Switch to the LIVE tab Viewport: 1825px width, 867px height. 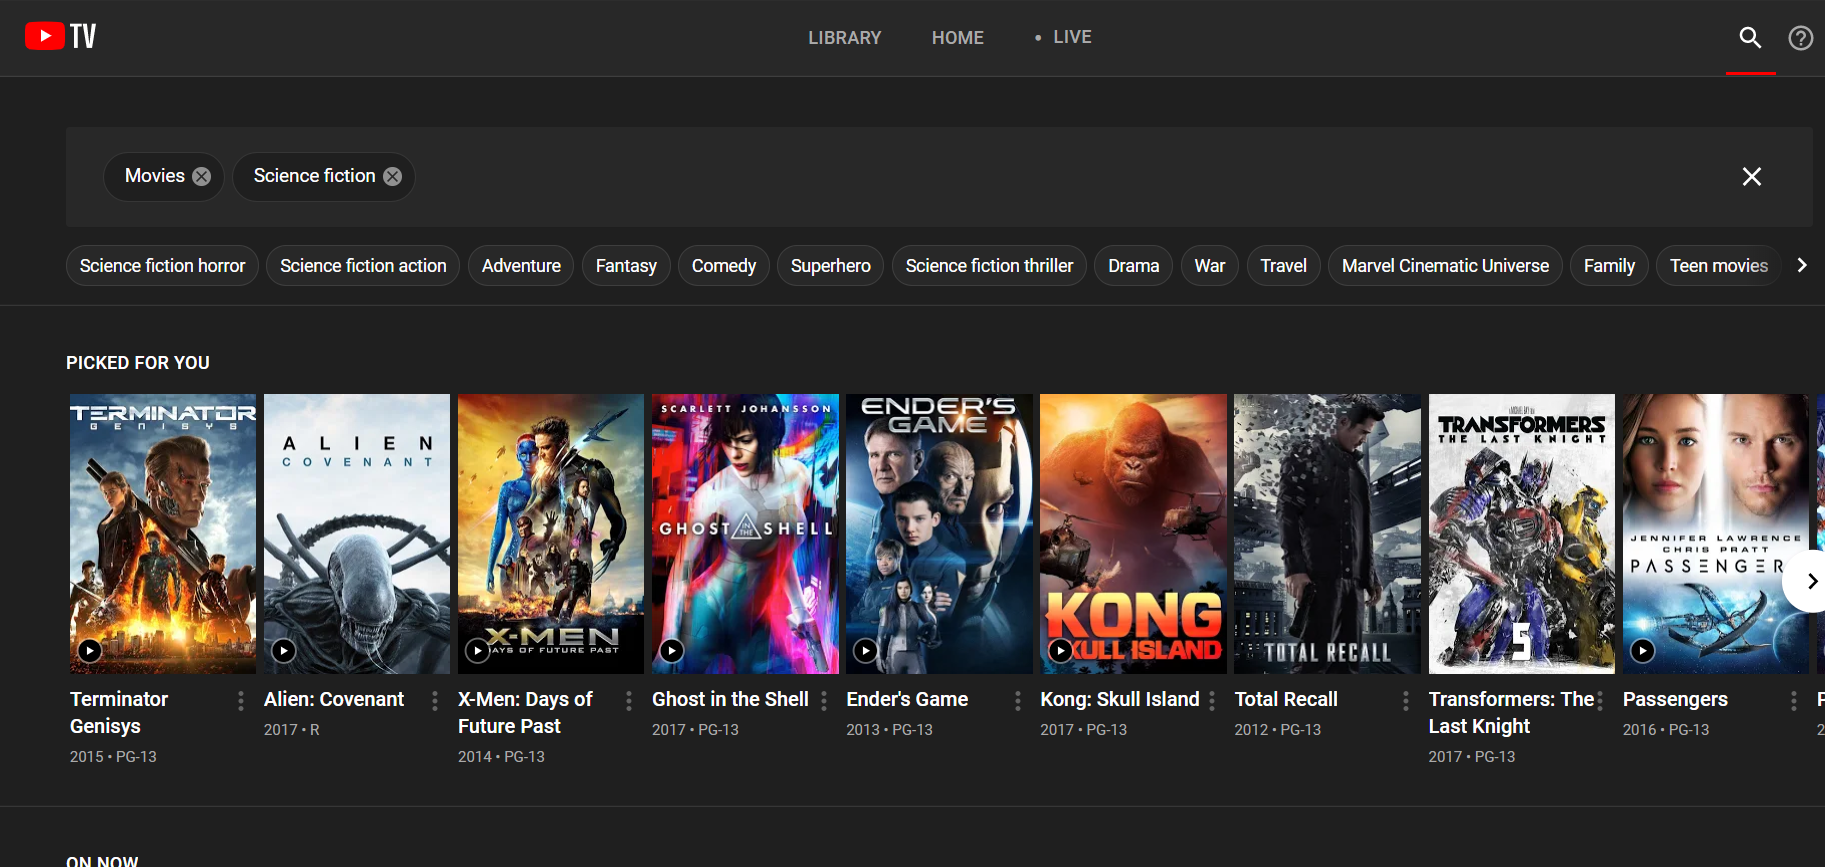1063,37
